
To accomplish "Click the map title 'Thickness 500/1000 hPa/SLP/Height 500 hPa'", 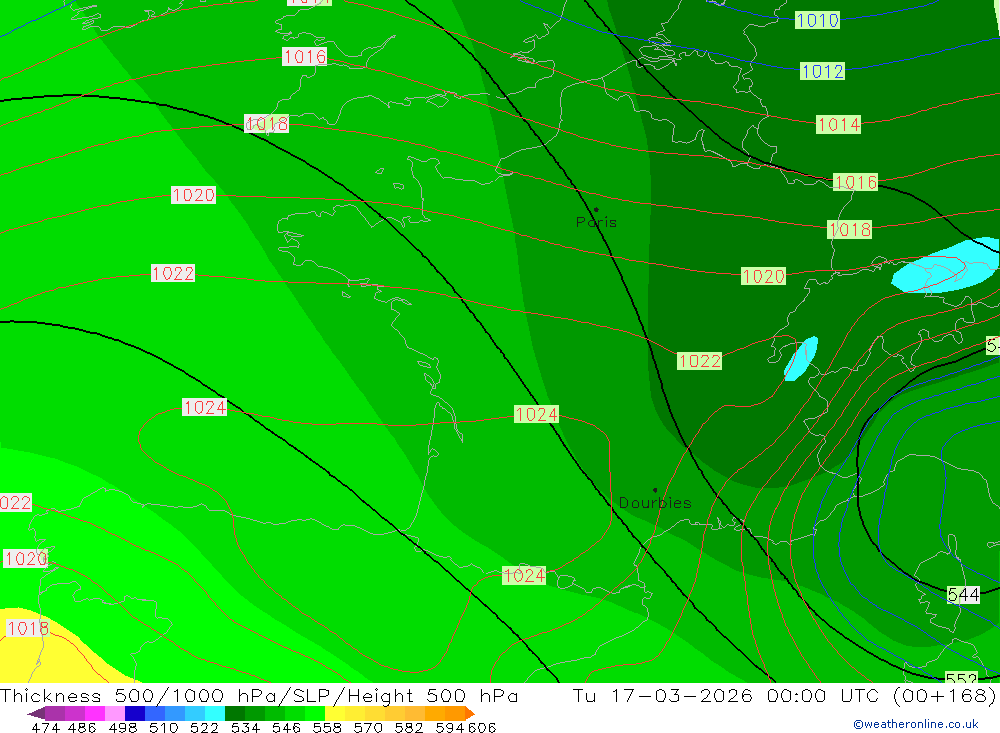I will [x=259, y=695].
